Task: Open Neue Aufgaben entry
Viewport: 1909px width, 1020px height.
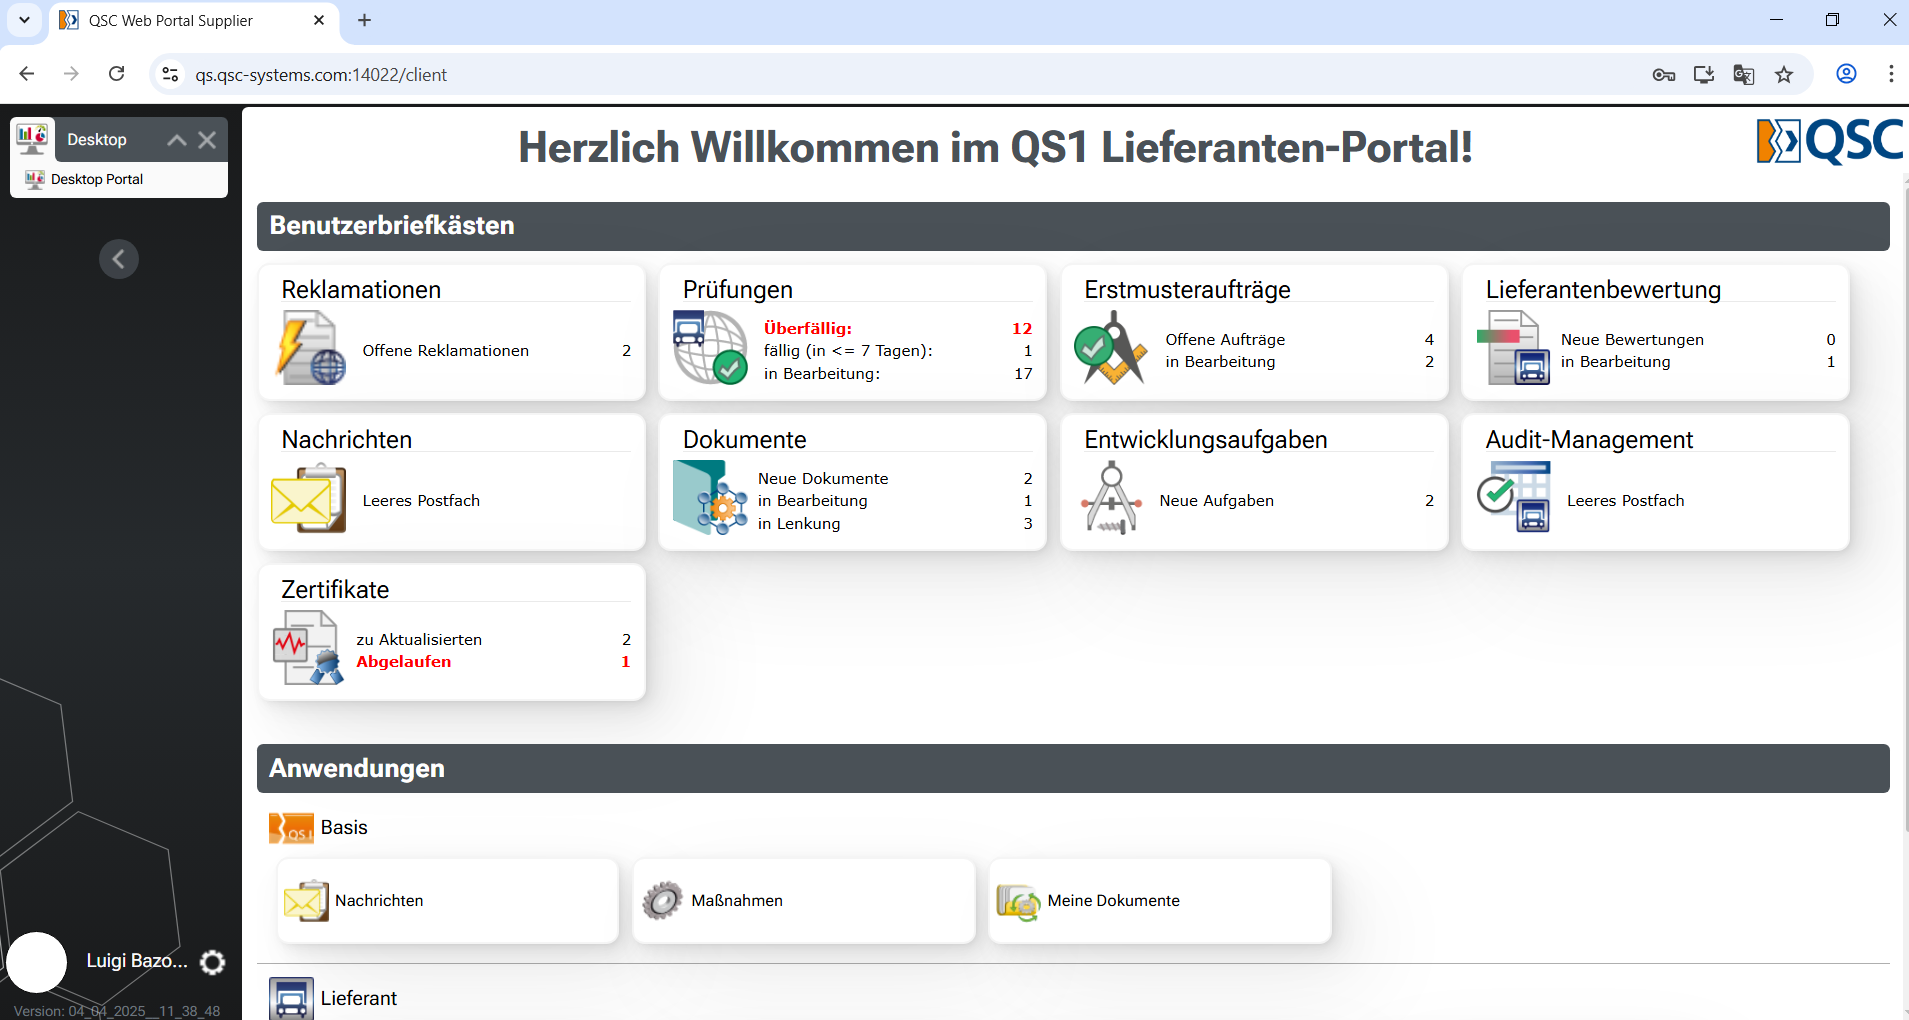Action: (1297, 501)
